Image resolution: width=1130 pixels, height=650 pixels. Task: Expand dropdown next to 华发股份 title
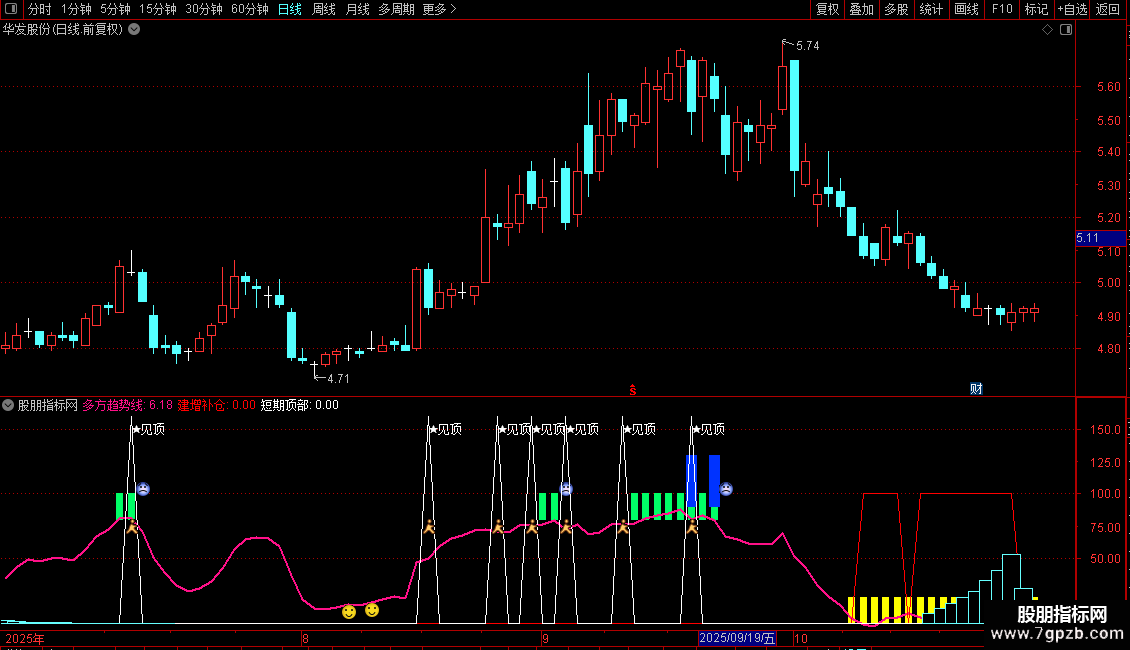134,29
